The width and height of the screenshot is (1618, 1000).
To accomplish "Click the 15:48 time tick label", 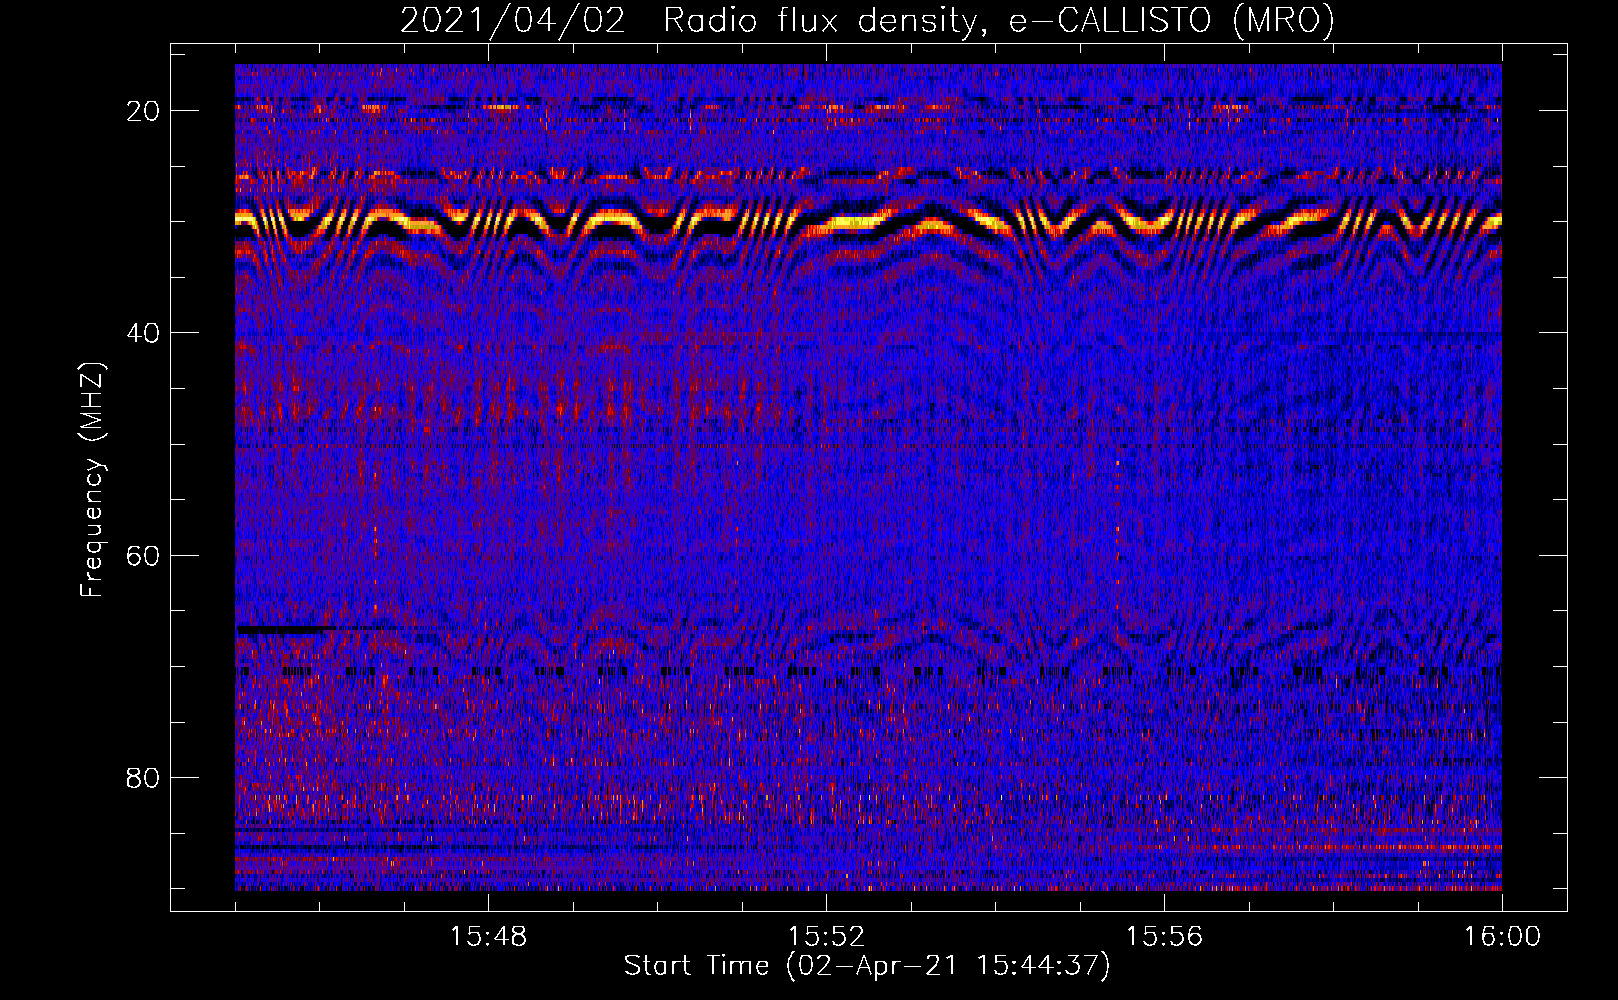I will point(488,937).
